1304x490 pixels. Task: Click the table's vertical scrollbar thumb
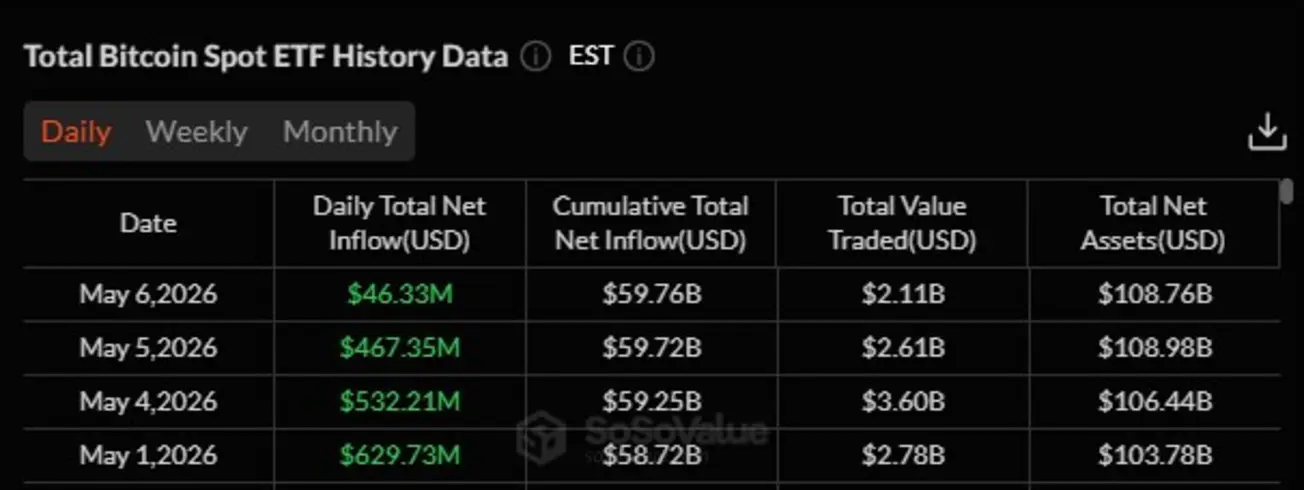1286,192
